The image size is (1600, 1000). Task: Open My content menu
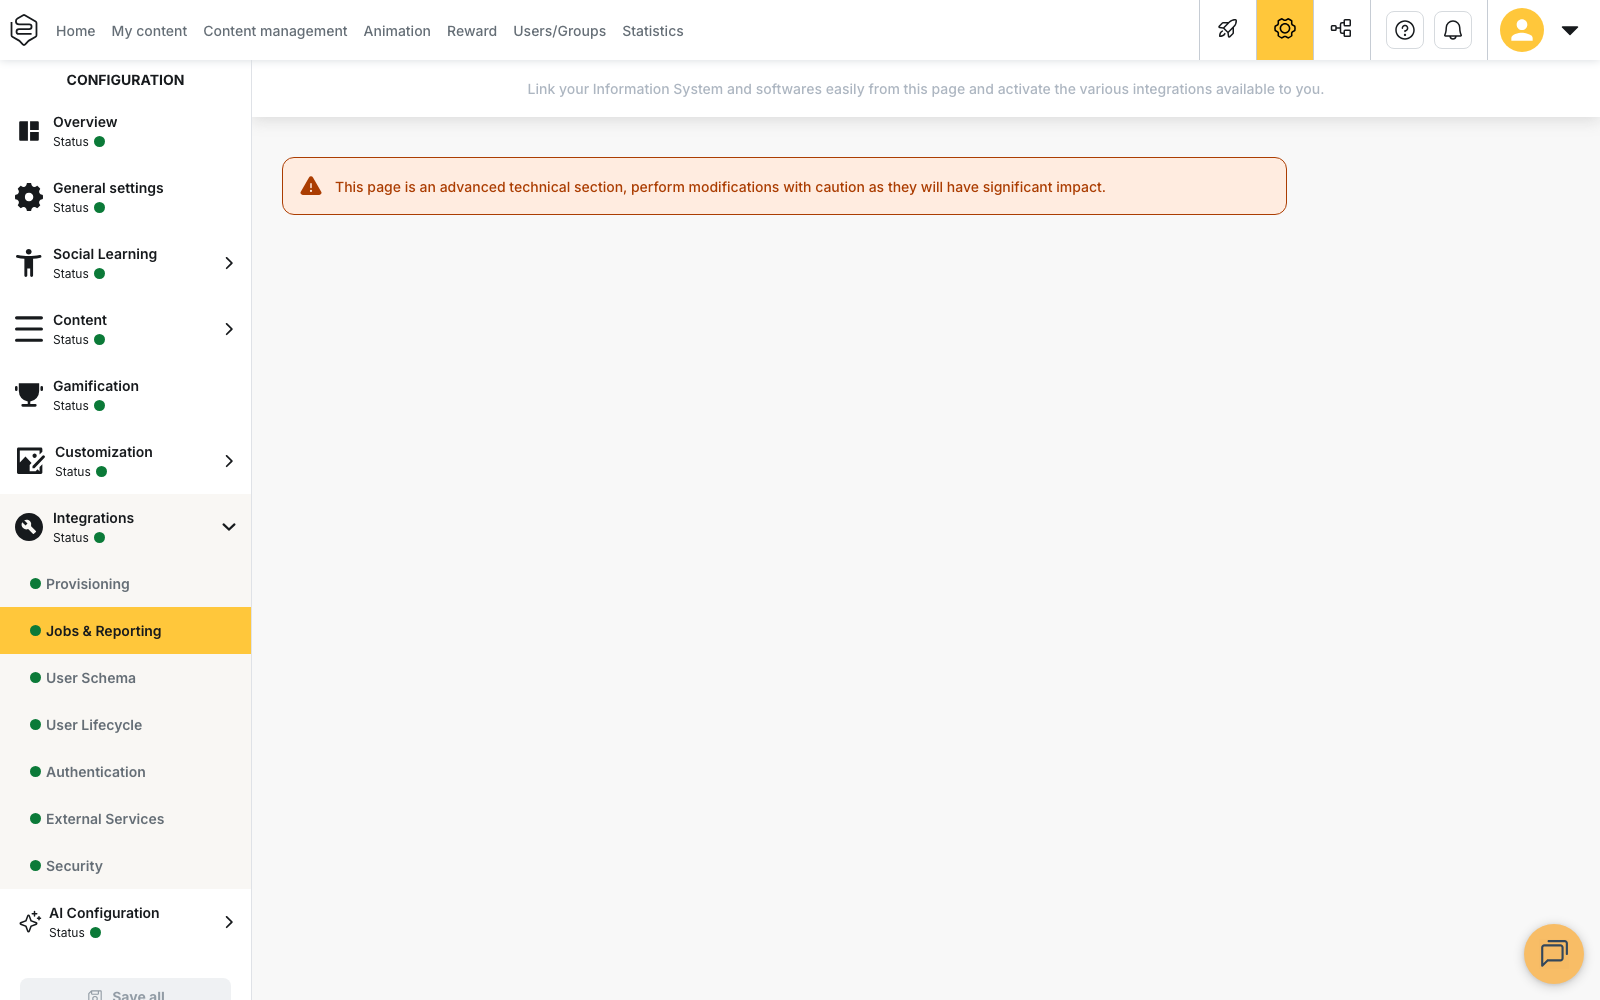(149, 31)
